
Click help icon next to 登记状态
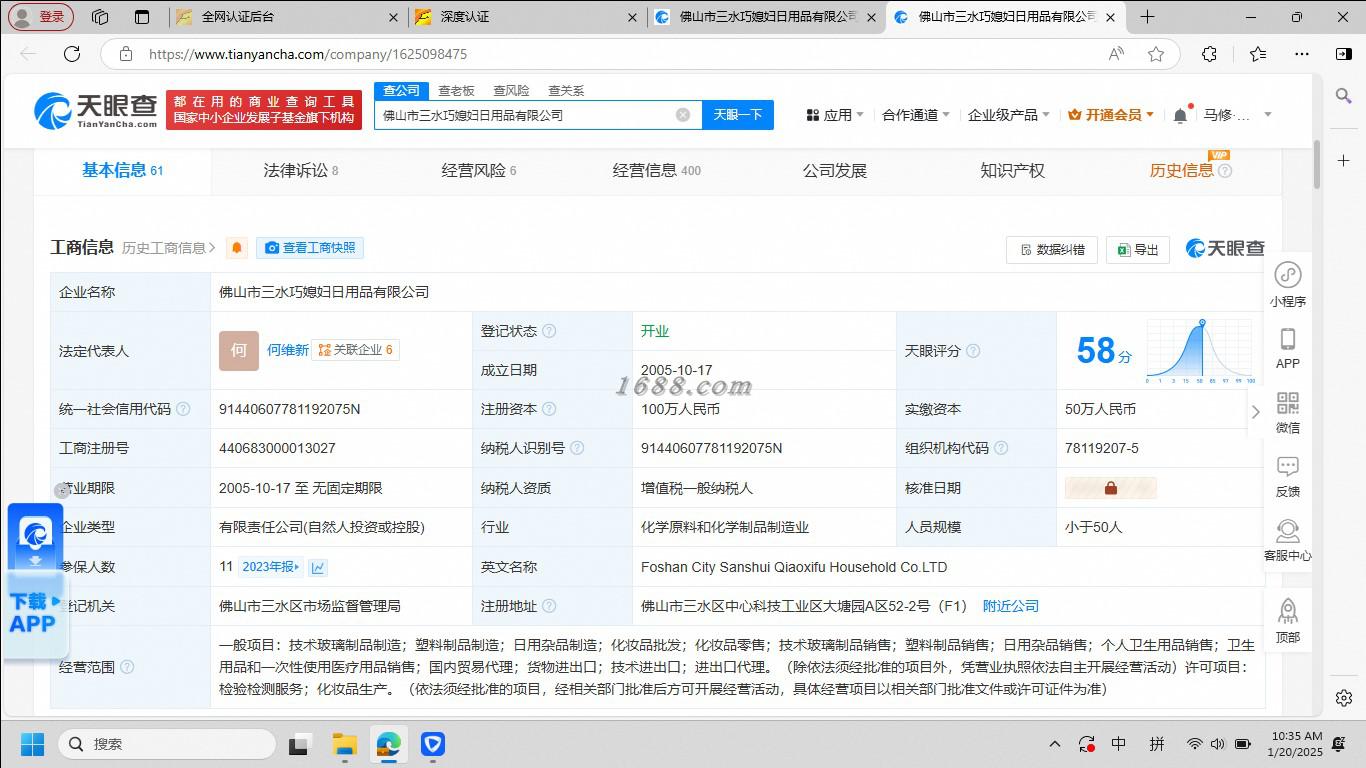pos(549,331)
